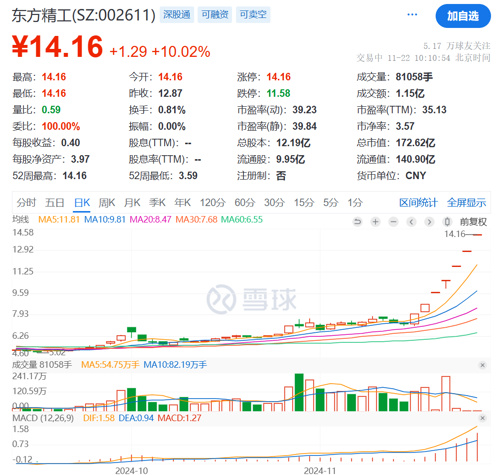Switch to the 1分 chart tab
This screenshot has width=500, height=475.
(x=355, y=203)
